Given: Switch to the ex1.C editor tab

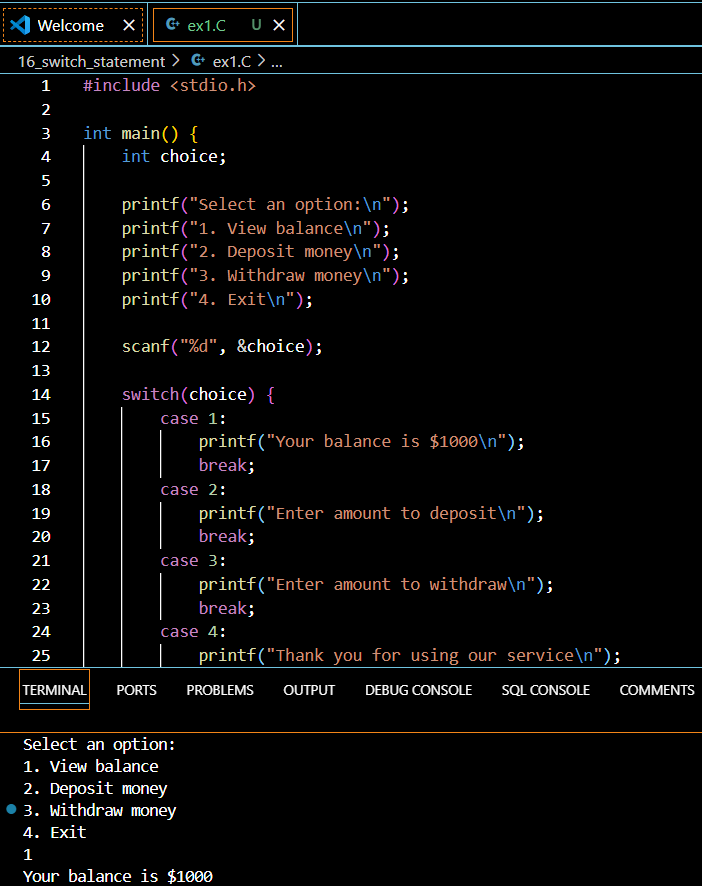Looking at the screenshot, I should click(207, 25).
